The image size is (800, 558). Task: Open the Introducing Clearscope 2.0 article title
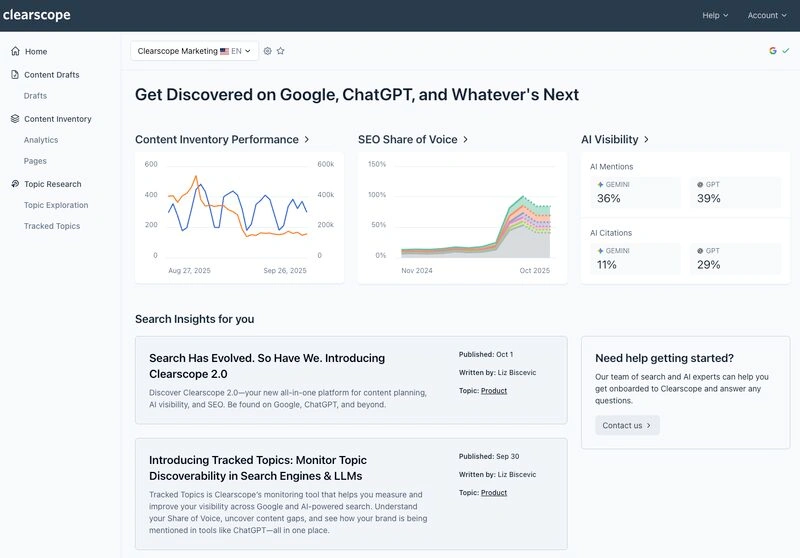tap(267, 366)
